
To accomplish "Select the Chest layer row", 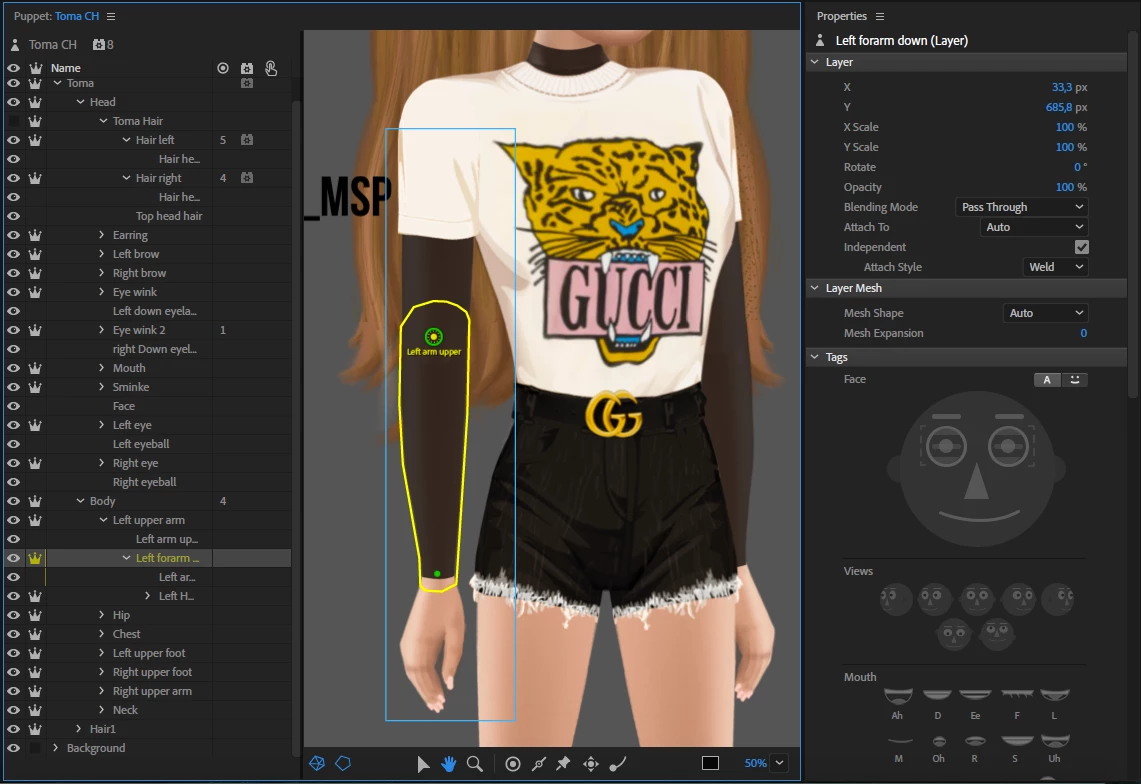I will (148, 634).
